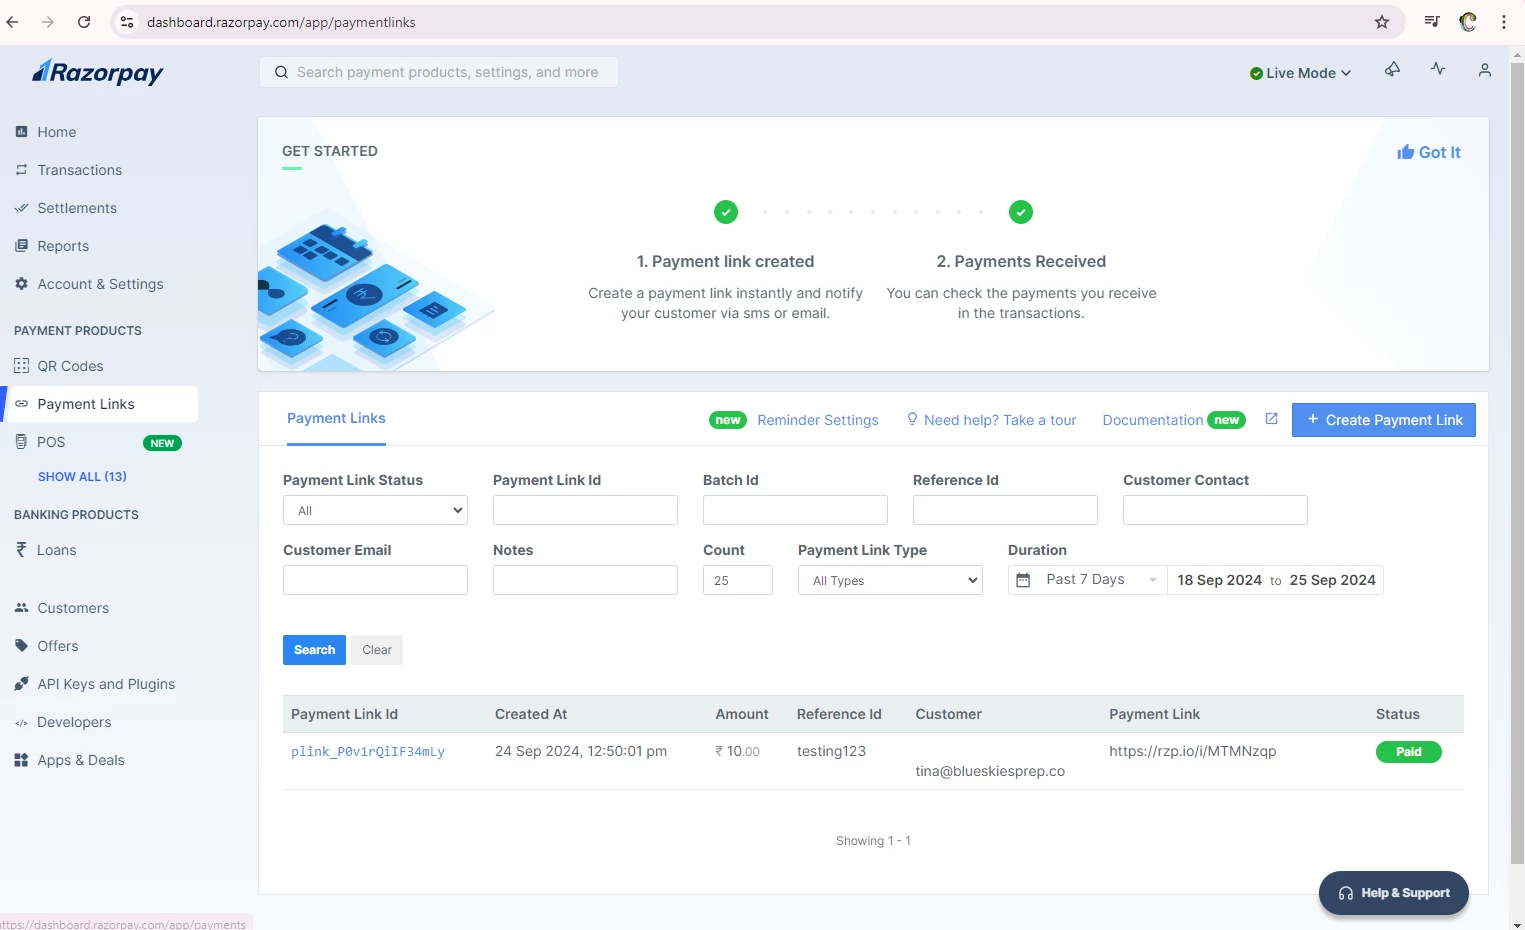Reload the page in browser
The image size is (1525, 930).
click(x=84, y=22)
